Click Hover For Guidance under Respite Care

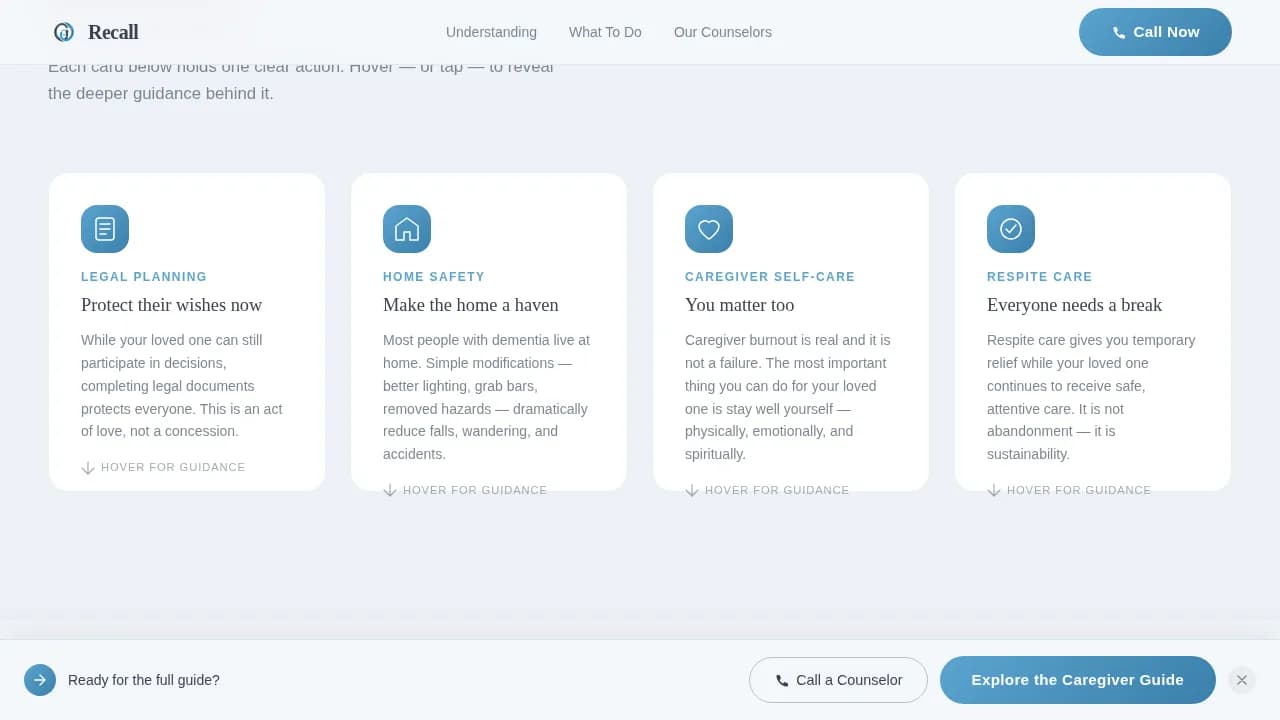point(1079,490)
